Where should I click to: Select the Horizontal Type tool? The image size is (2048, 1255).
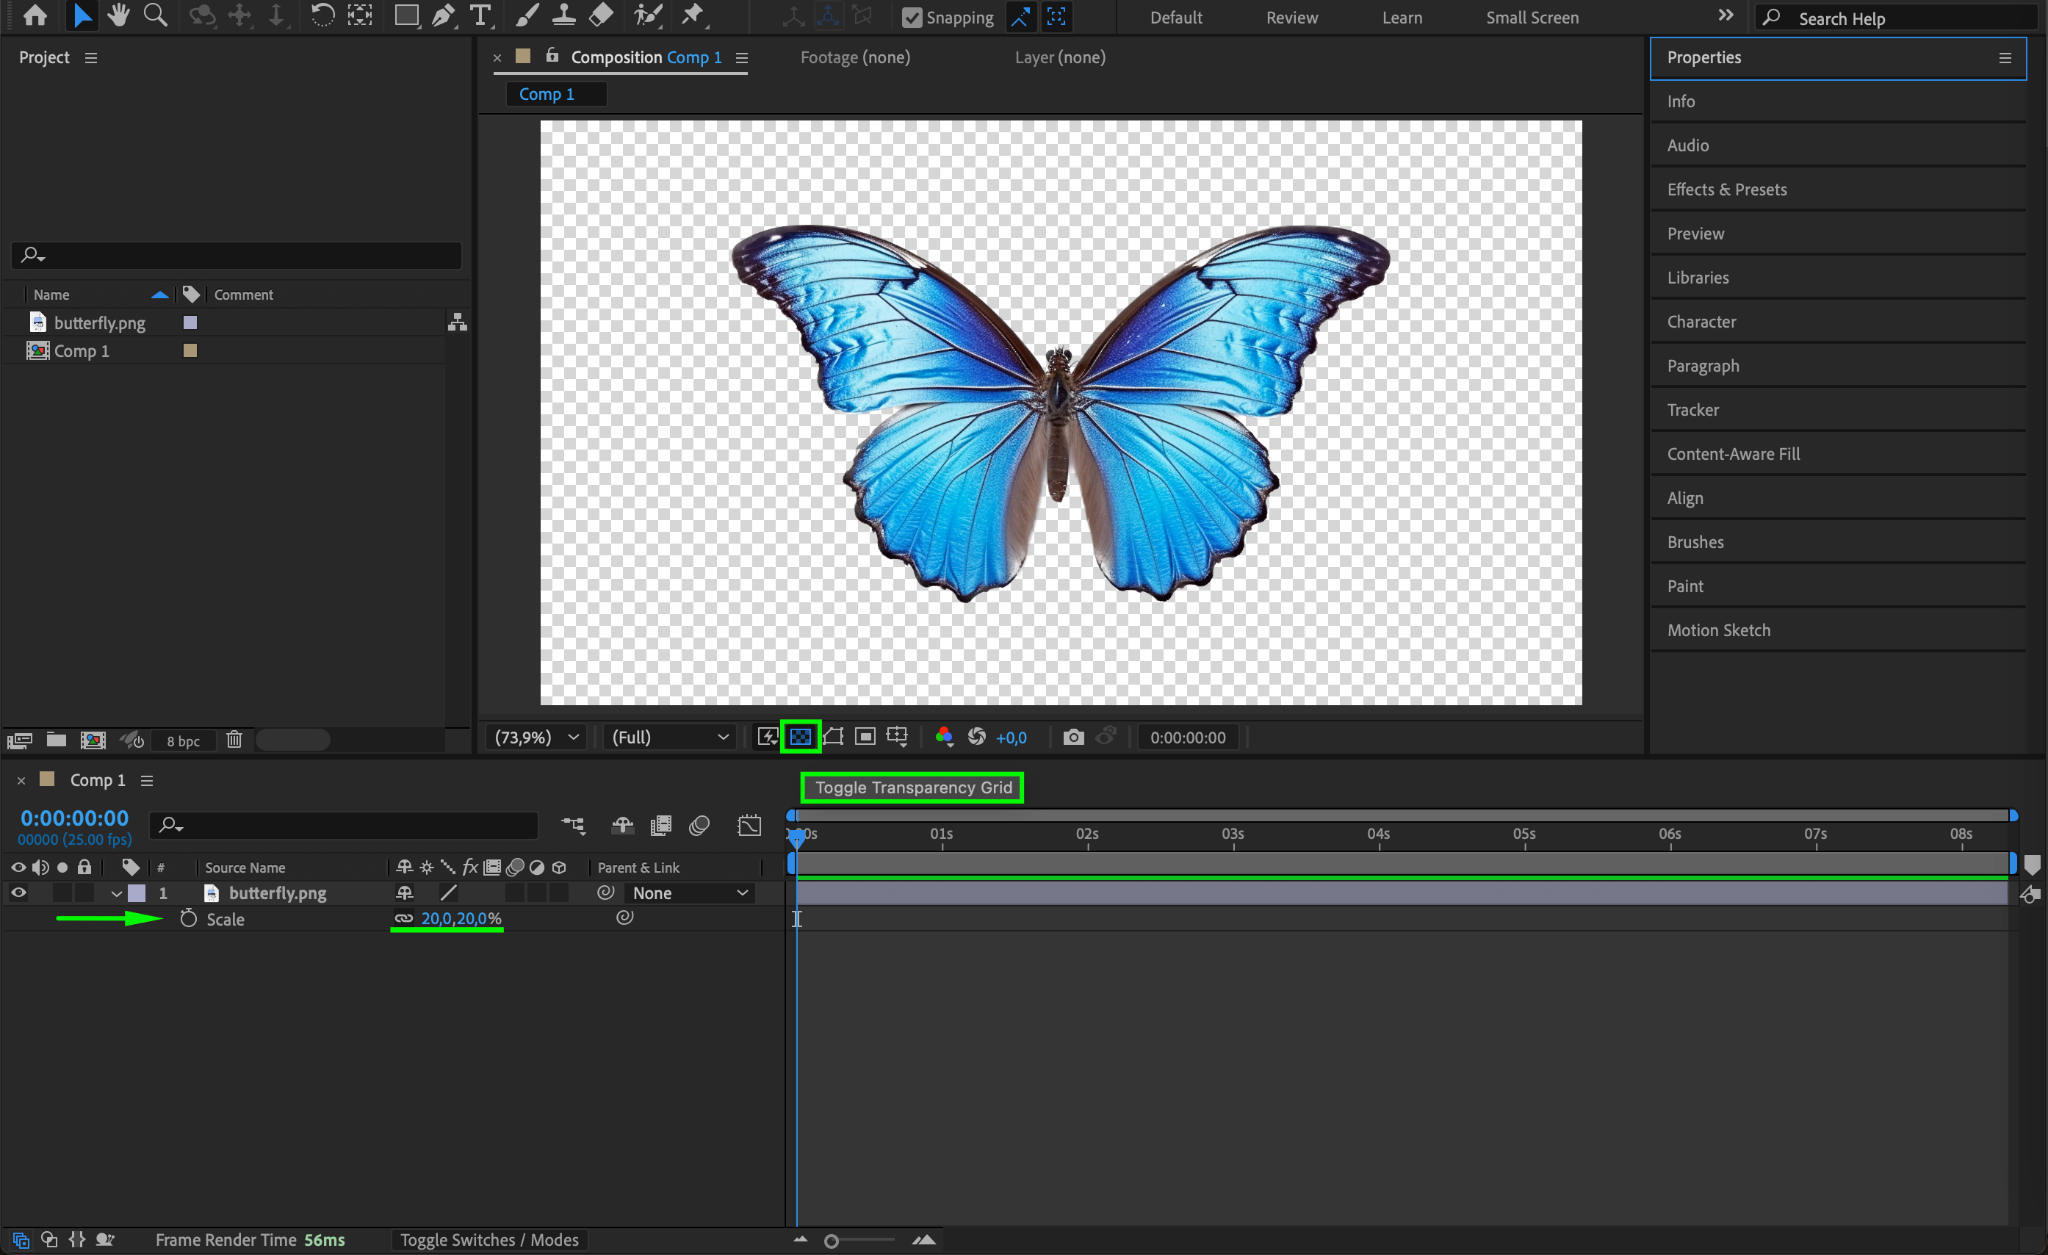481,15
